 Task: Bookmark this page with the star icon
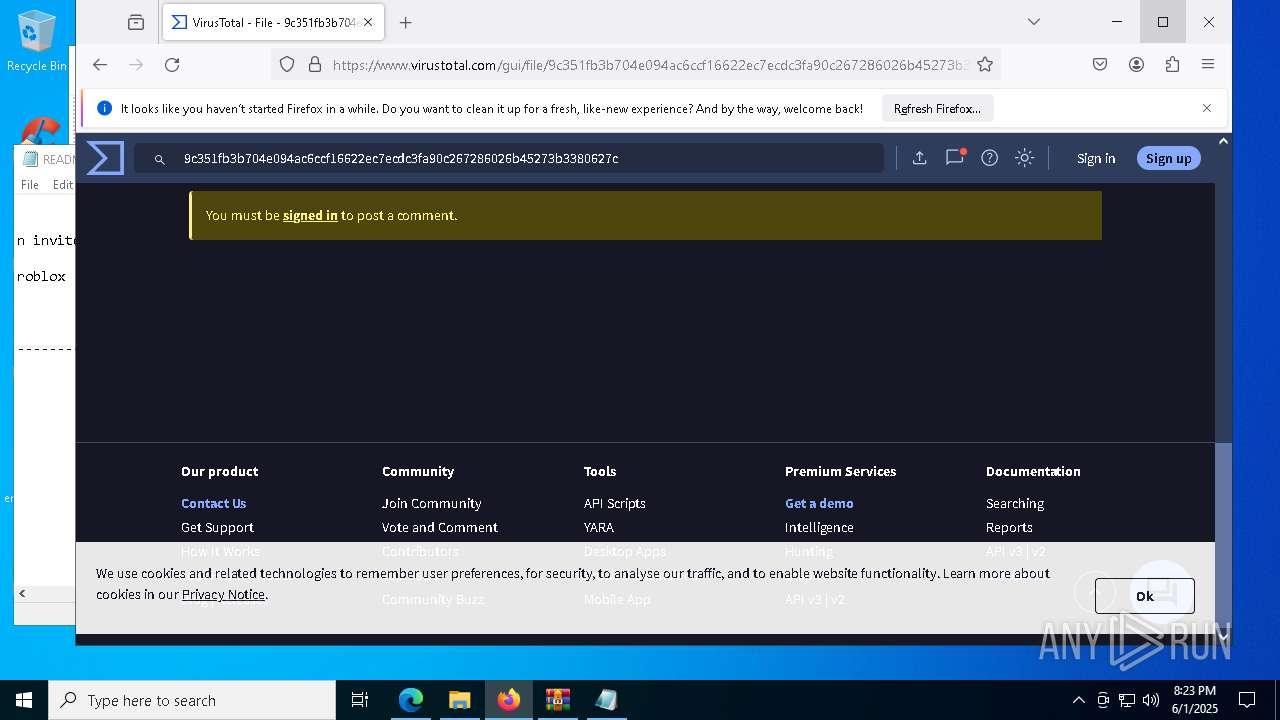(985, 64)
